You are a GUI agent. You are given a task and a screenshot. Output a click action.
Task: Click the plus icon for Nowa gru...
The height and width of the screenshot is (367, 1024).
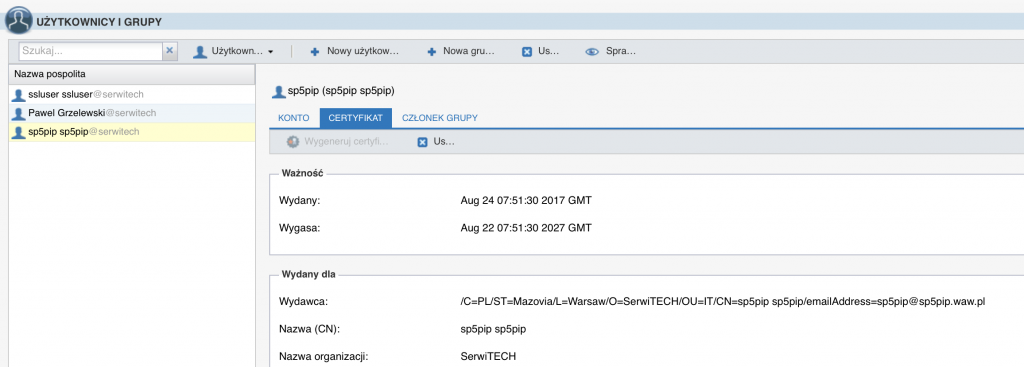(431, 52)
